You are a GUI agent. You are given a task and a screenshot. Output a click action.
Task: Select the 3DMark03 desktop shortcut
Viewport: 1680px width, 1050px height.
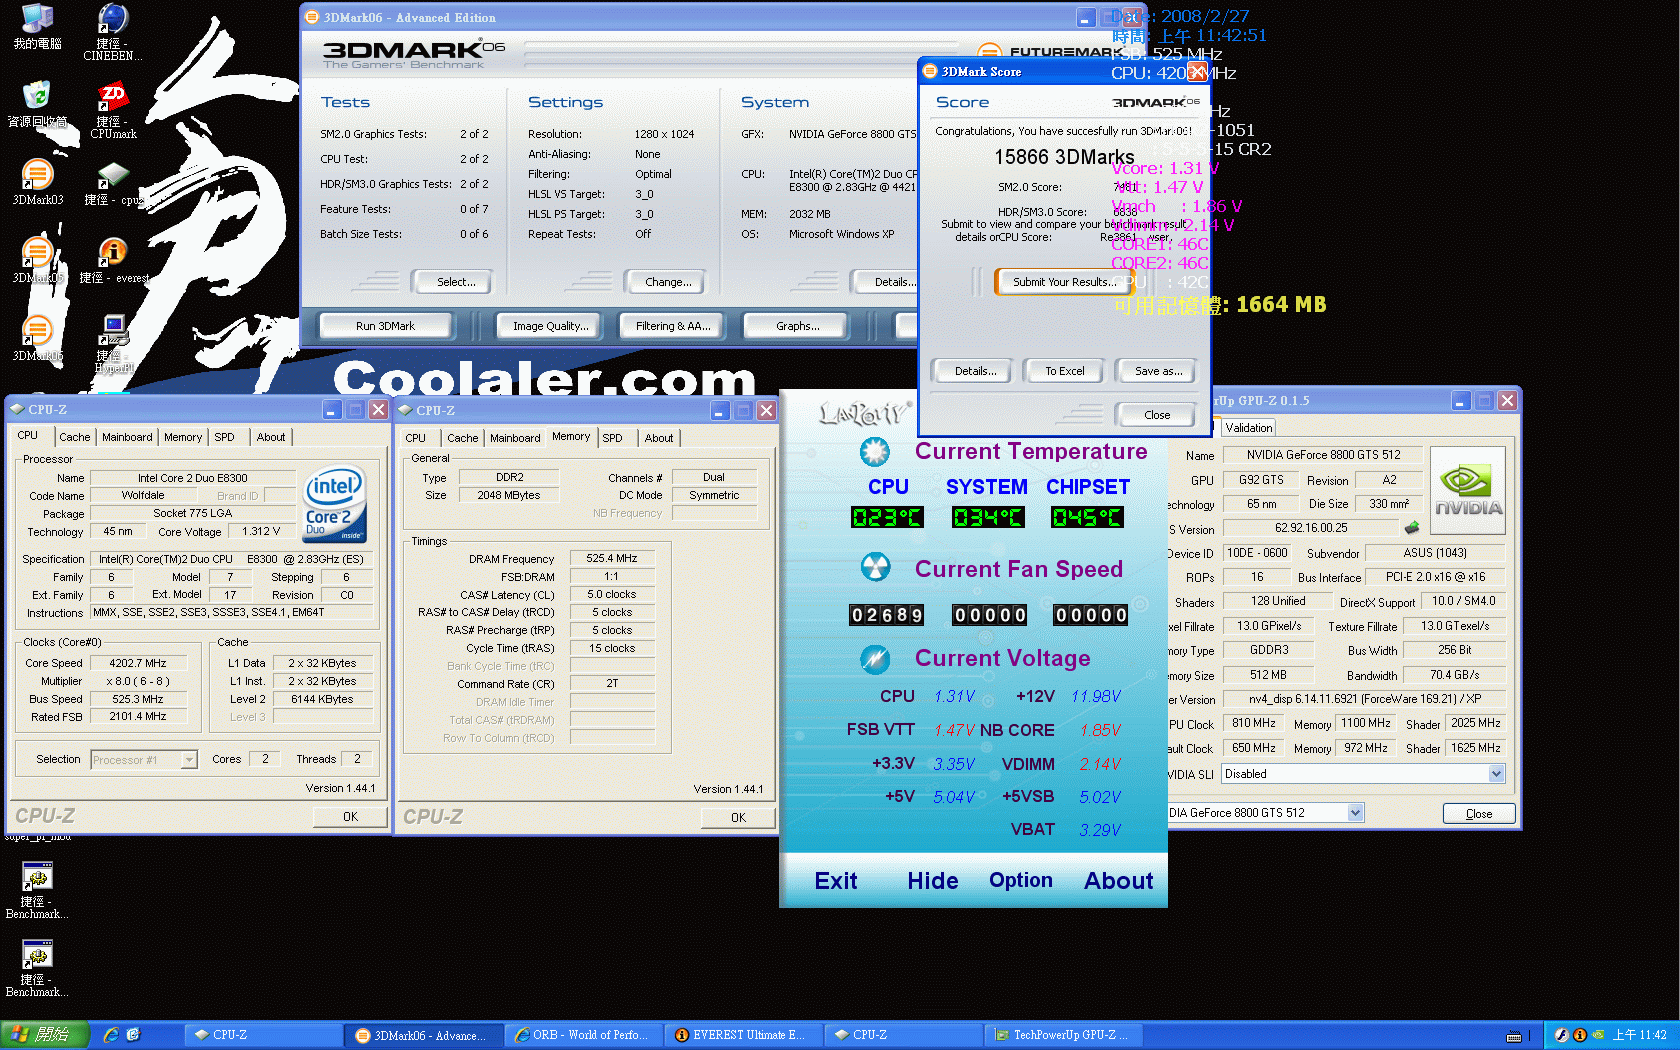[x=37, y=182]
